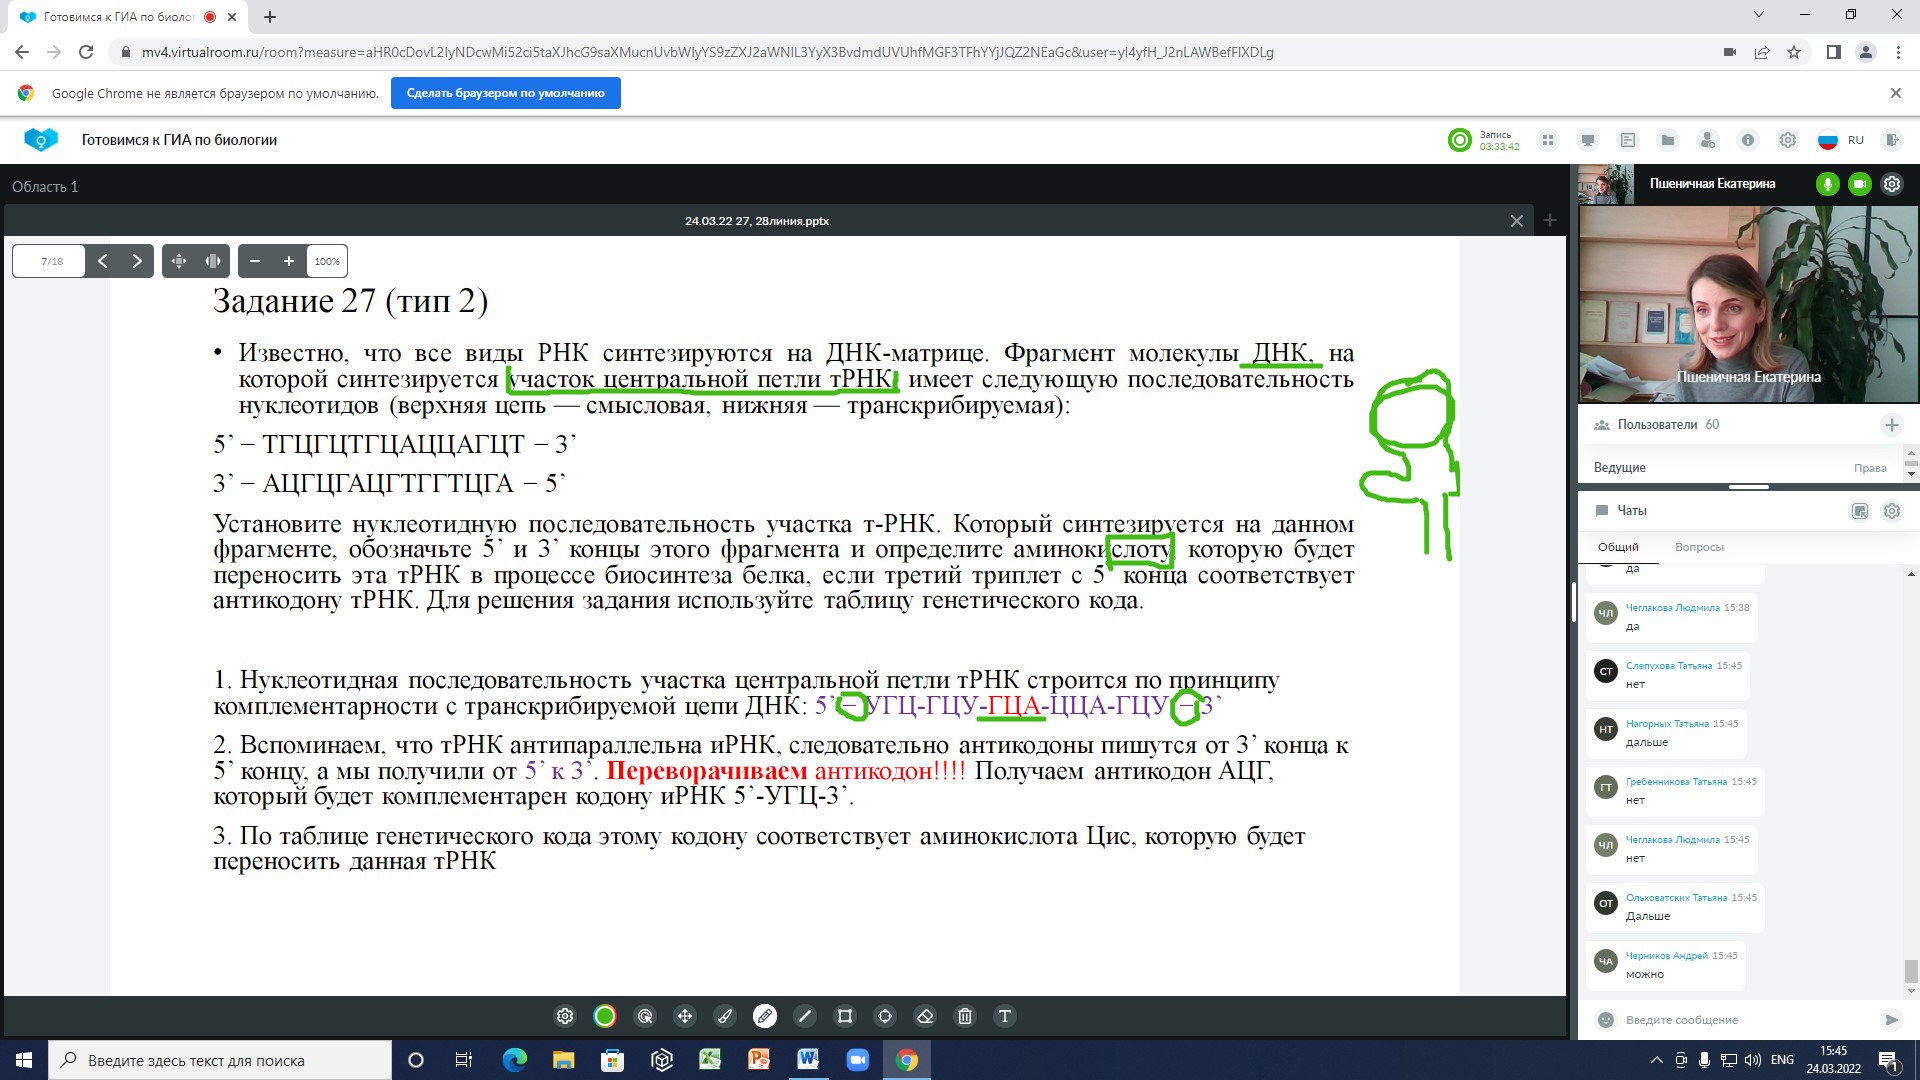Viewport: 1920px width, 1080px height.
Task: Open the green drawing color picker
Action: click(x=605, y=1016)
